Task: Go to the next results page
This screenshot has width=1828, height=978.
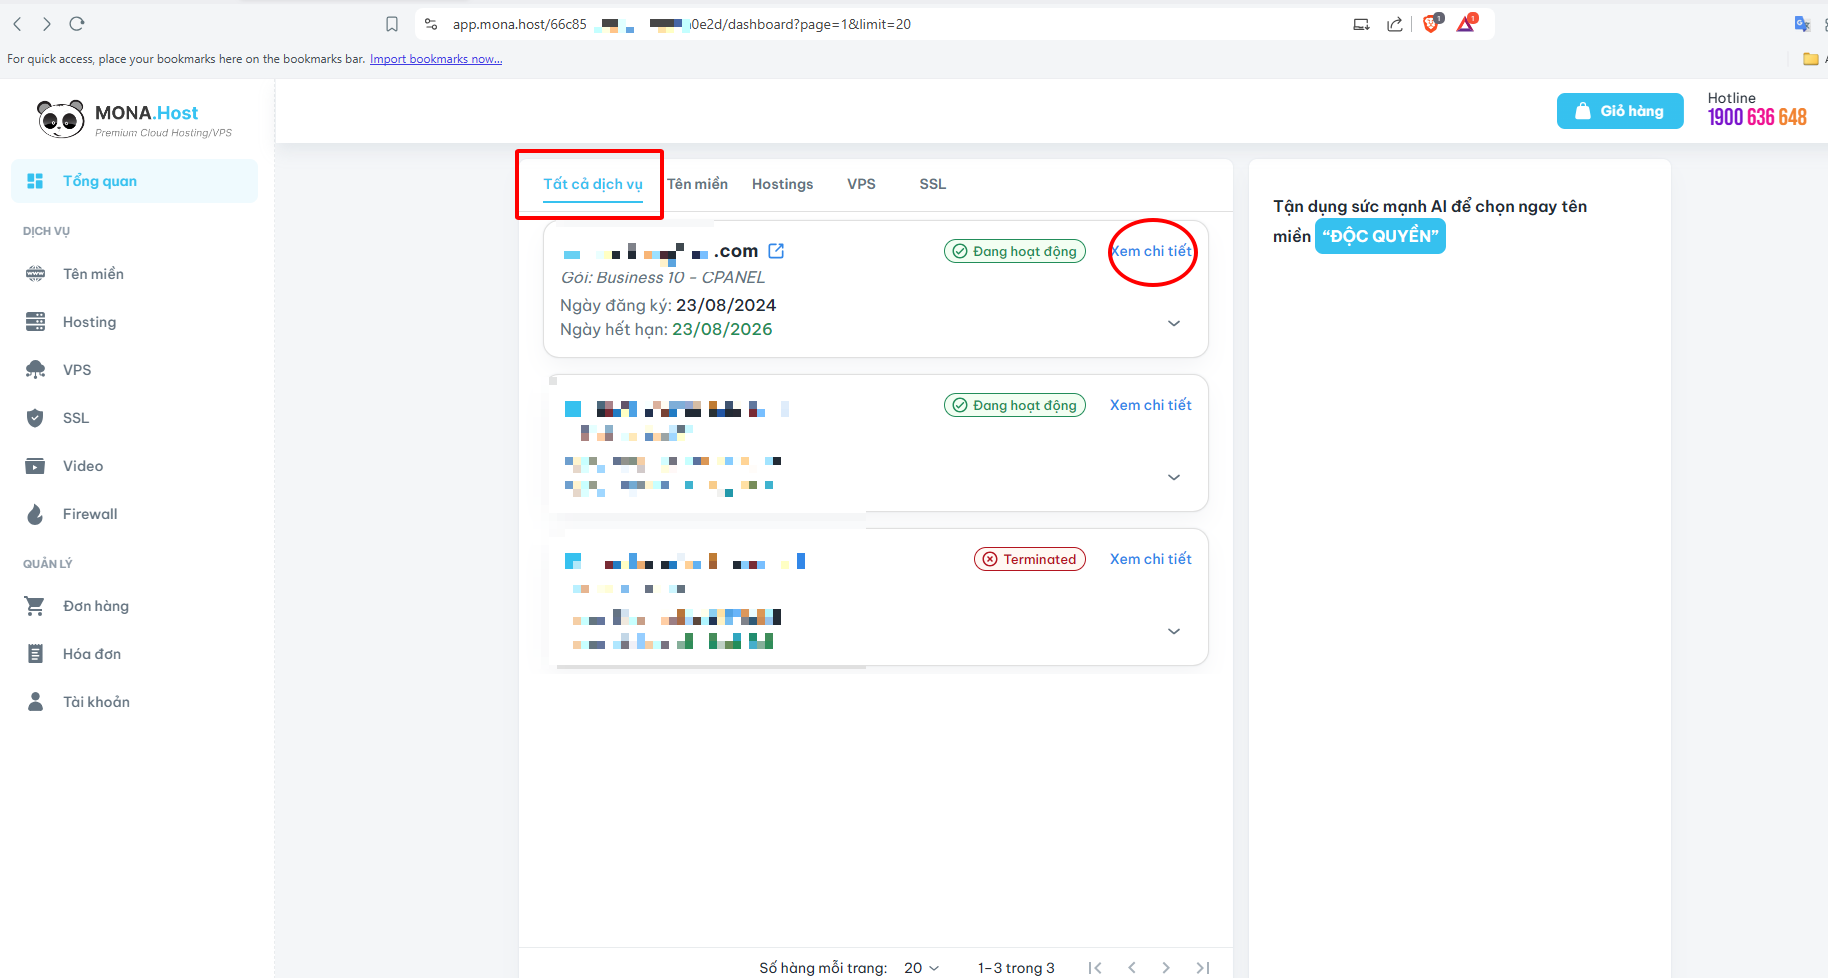Action: [1166, 968]
